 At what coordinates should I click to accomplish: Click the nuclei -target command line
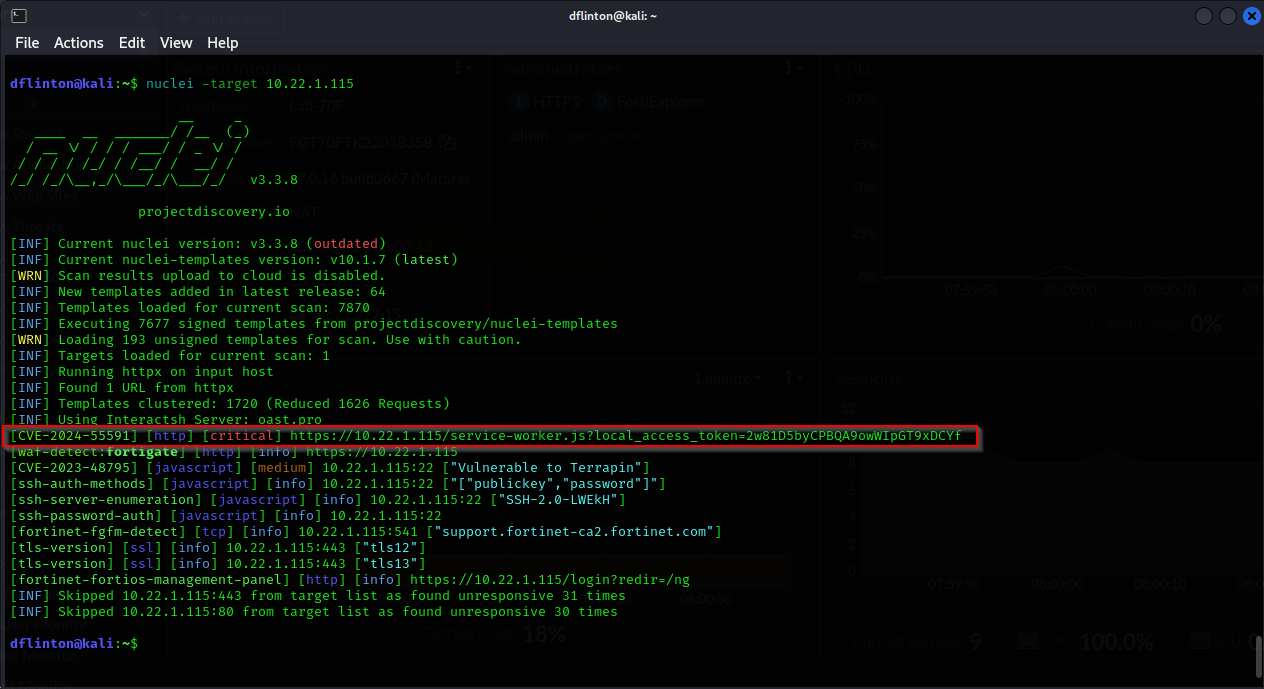(249, 84)
